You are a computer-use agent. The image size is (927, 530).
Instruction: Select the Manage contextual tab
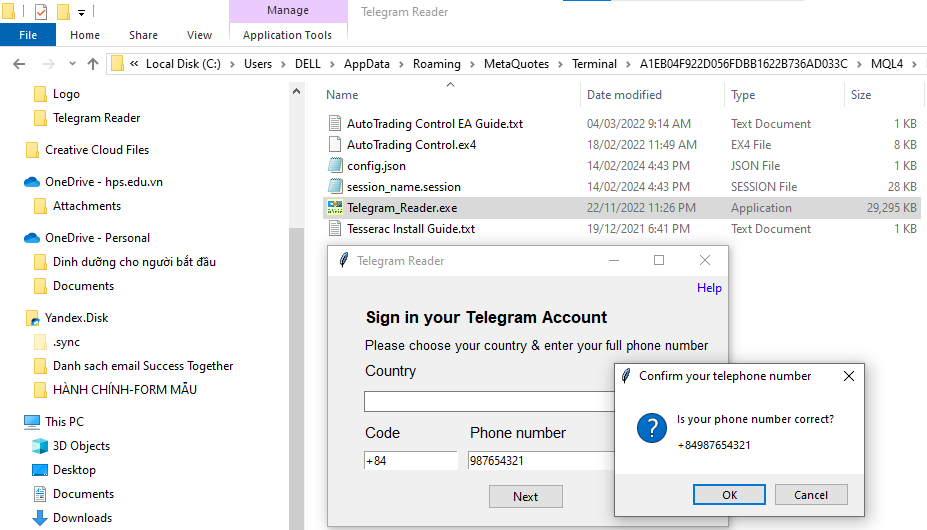click(288, 10)
